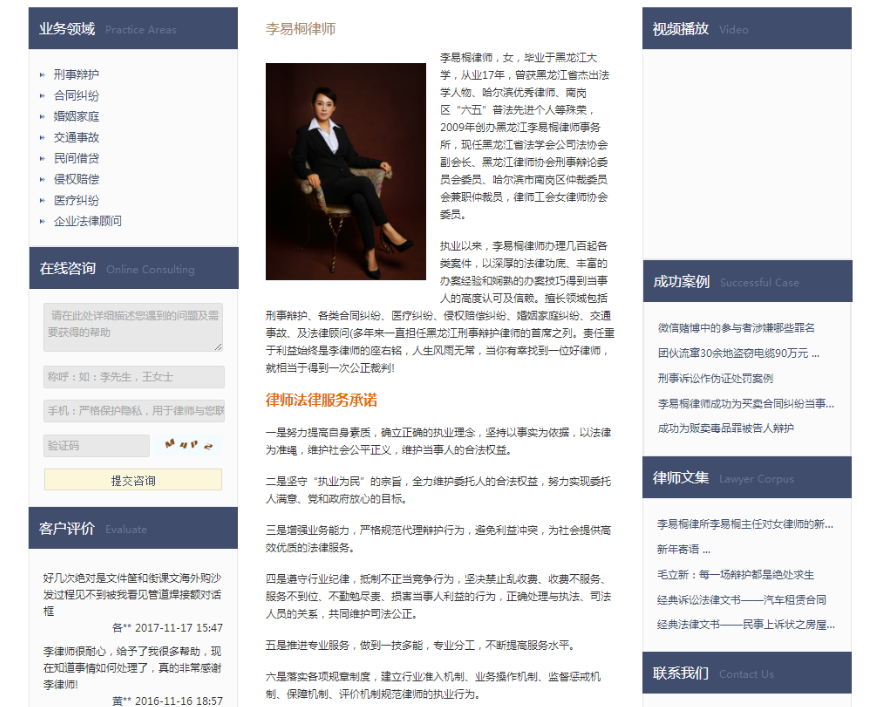Click the empty video player area
Image resolution: width=891 pixels, height=707 pixels.
point(747,153)
